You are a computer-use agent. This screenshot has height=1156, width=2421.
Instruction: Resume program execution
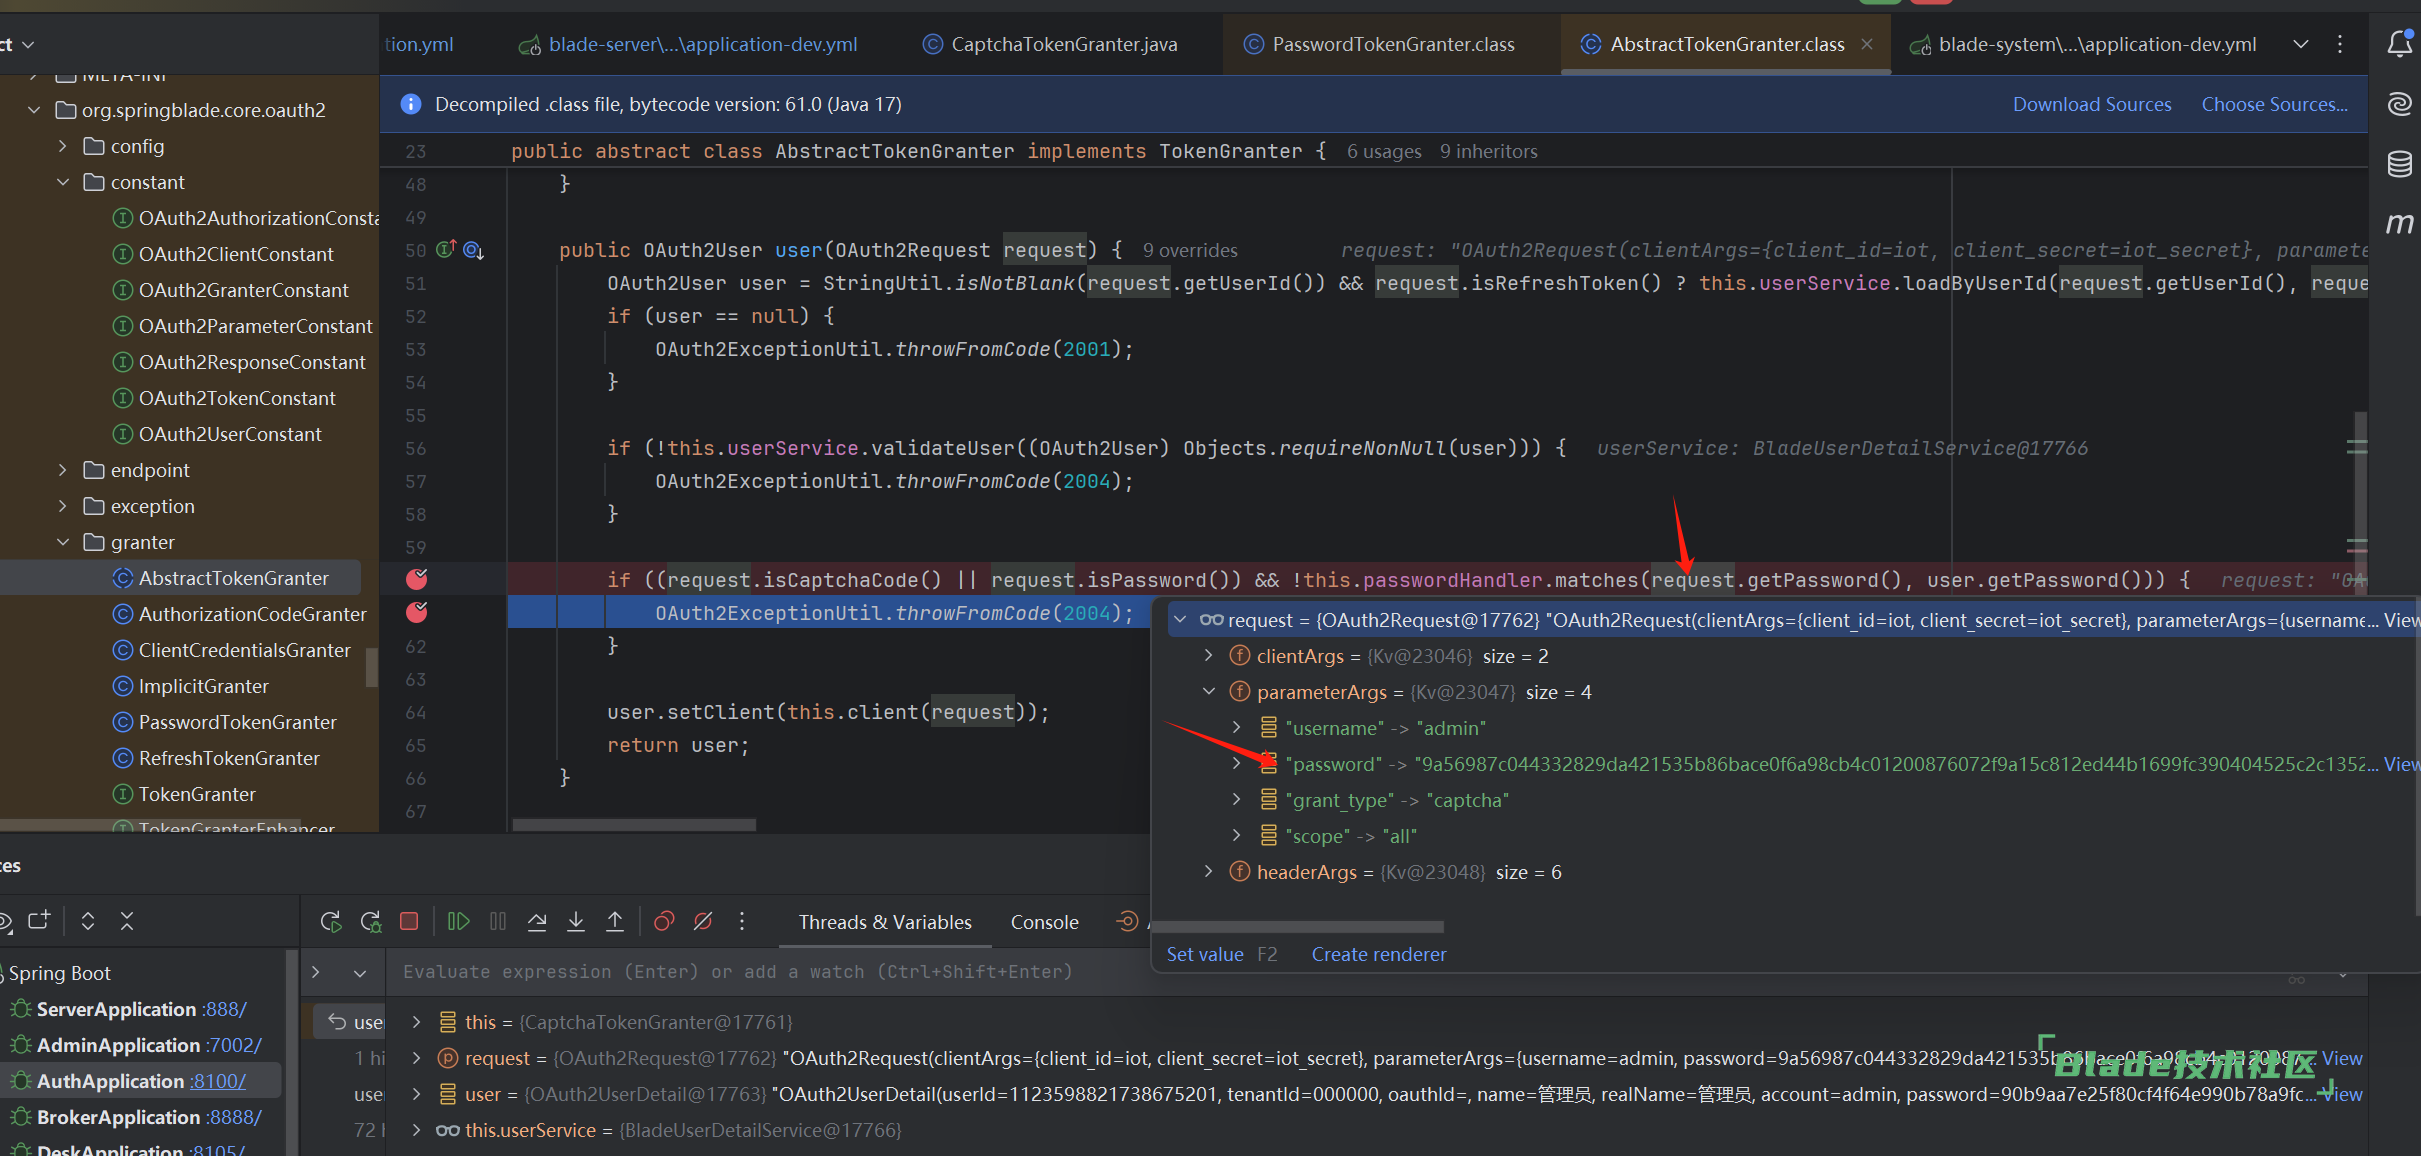[458, 921]
